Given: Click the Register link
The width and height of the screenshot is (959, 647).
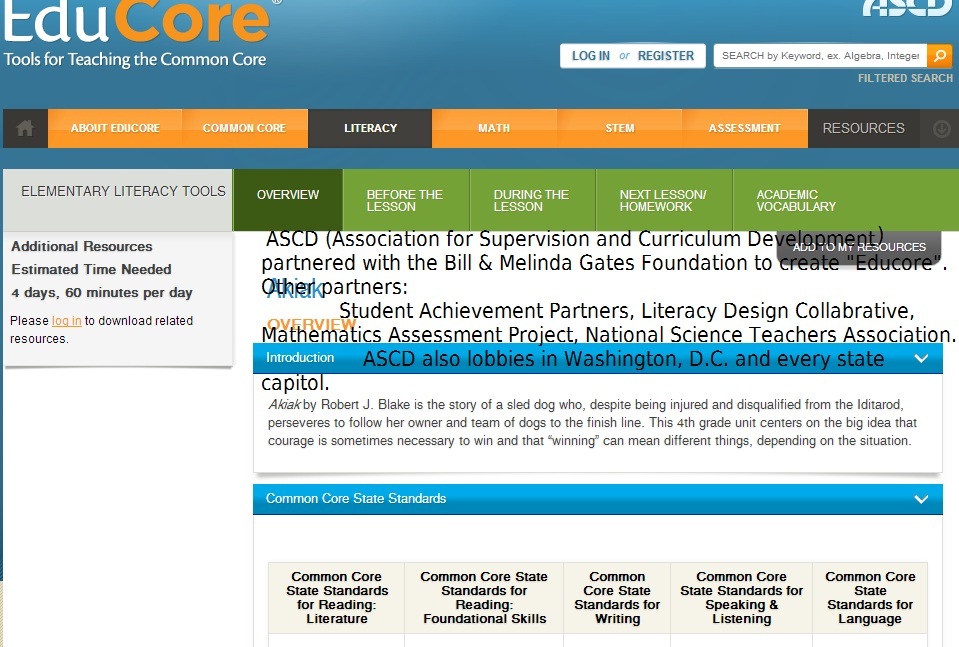Looking at the screenshot, I should (x=665, y=56).
